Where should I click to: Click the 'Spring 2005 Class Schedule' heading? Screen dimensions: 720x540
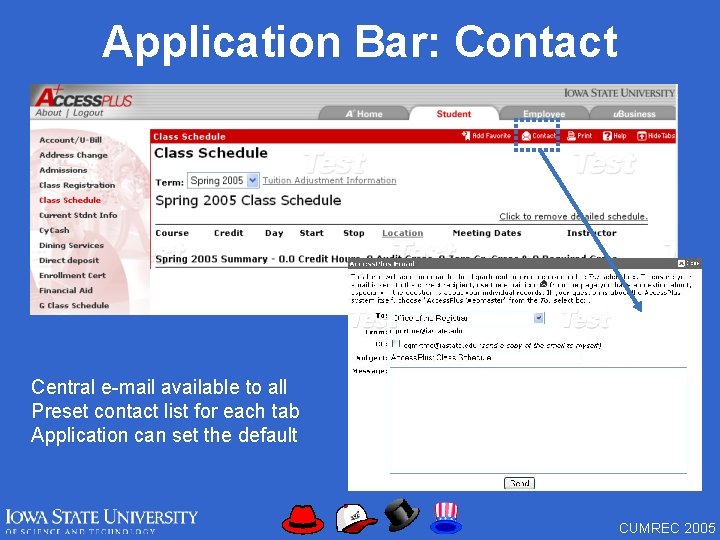tap(248, 201)
